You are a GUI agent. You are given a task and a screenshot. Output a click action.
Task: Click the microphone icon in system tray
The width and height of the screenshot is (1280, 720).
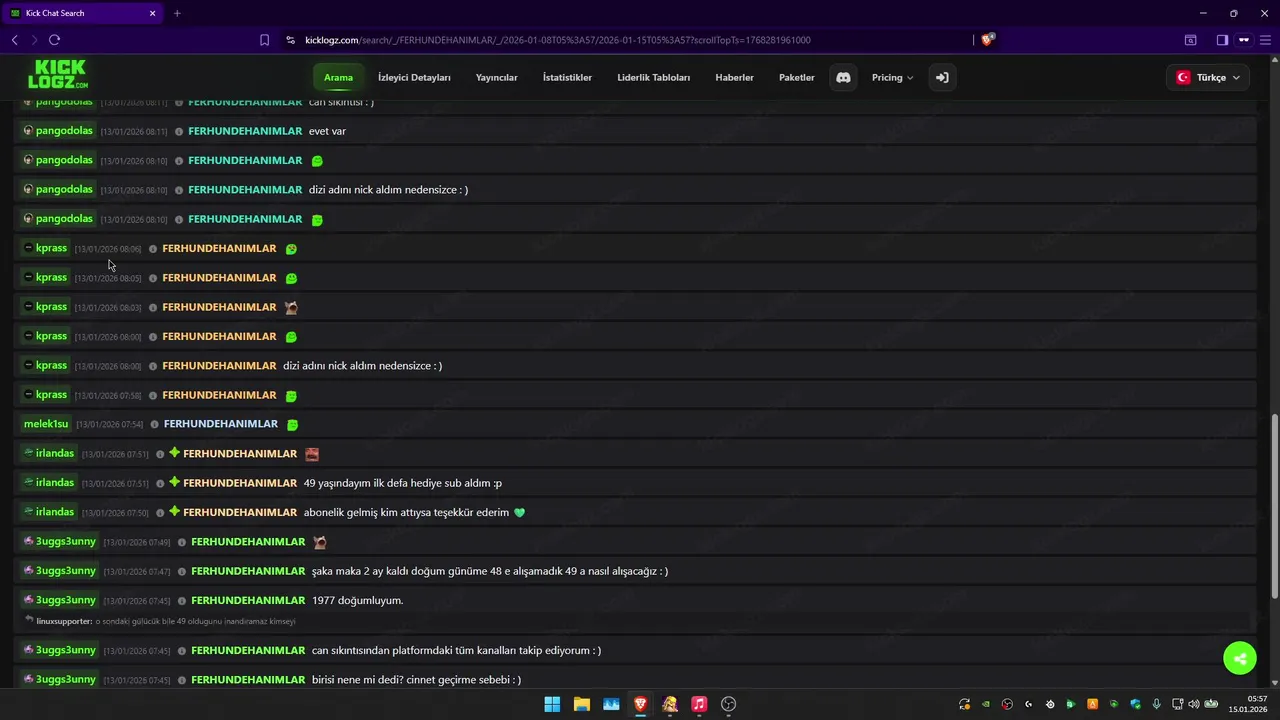pyautogui.click(x=1156, y=704)
